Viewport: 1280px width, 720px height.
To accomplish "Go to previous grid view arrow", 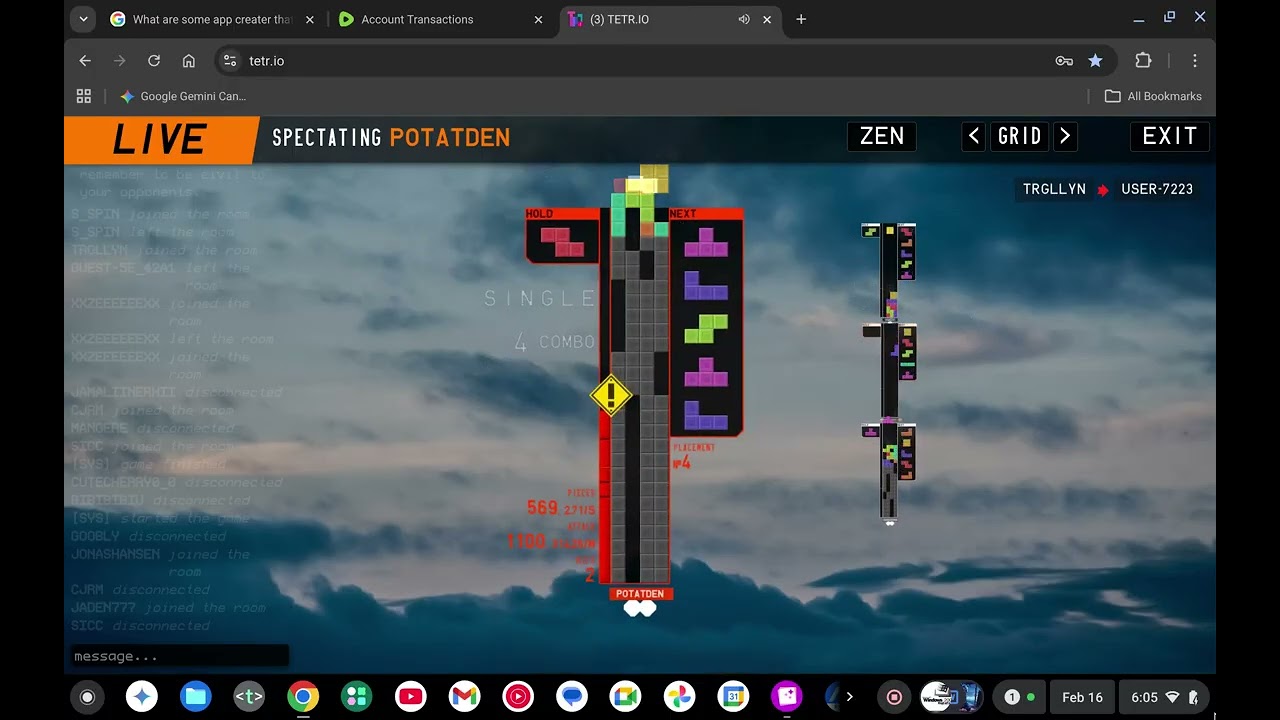I will [974, 136].
